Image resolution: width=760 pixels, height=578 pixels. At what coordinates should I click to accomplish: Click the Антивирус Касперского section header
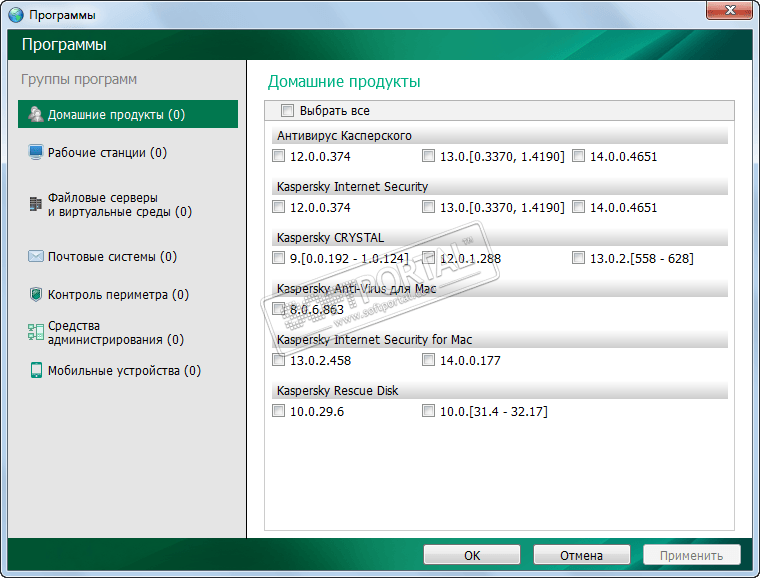point(500,136)
